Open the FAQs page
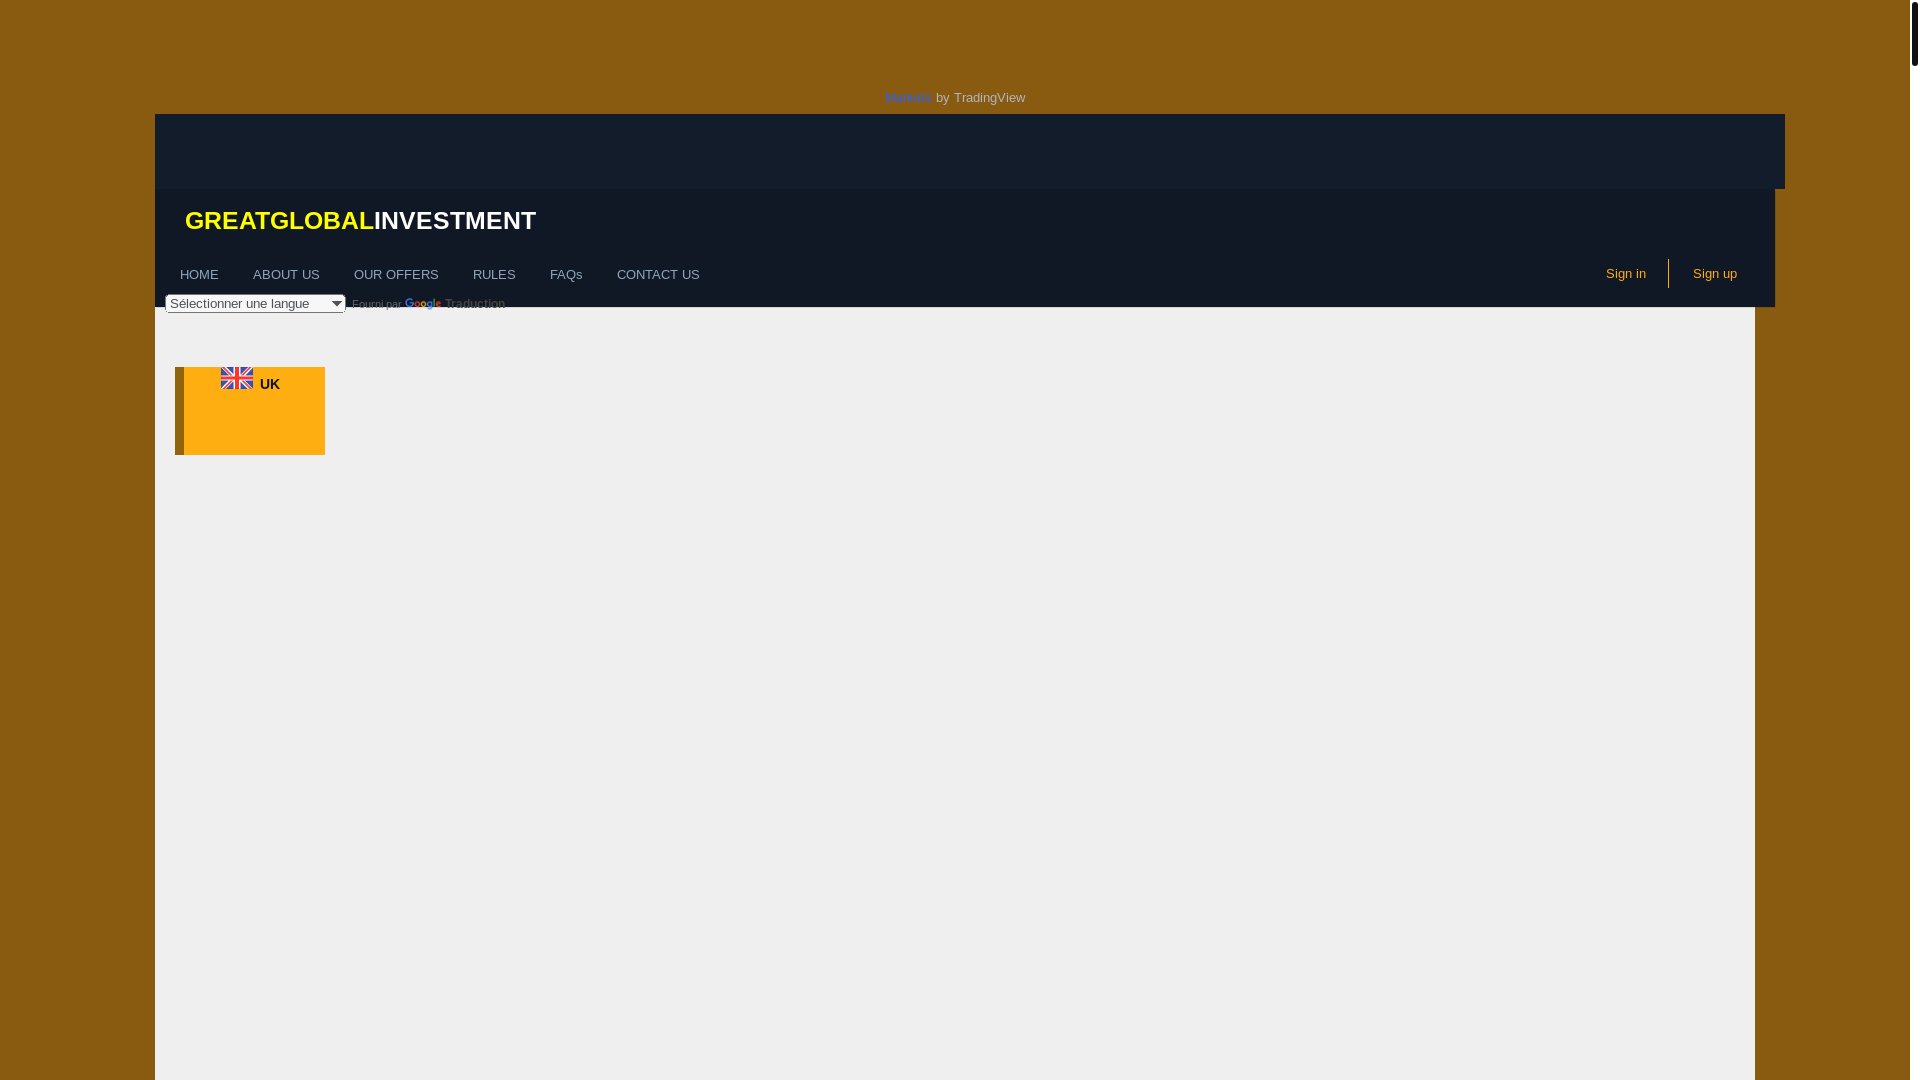 566,275
